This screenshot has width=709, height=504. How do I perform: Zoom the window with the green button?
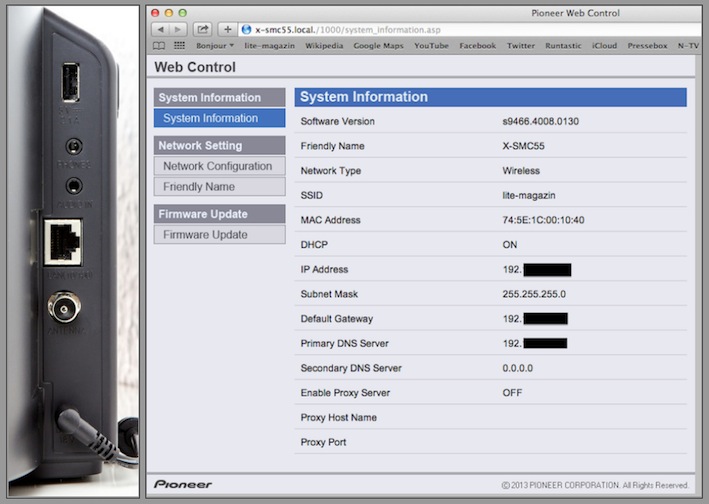click(182, 13)
